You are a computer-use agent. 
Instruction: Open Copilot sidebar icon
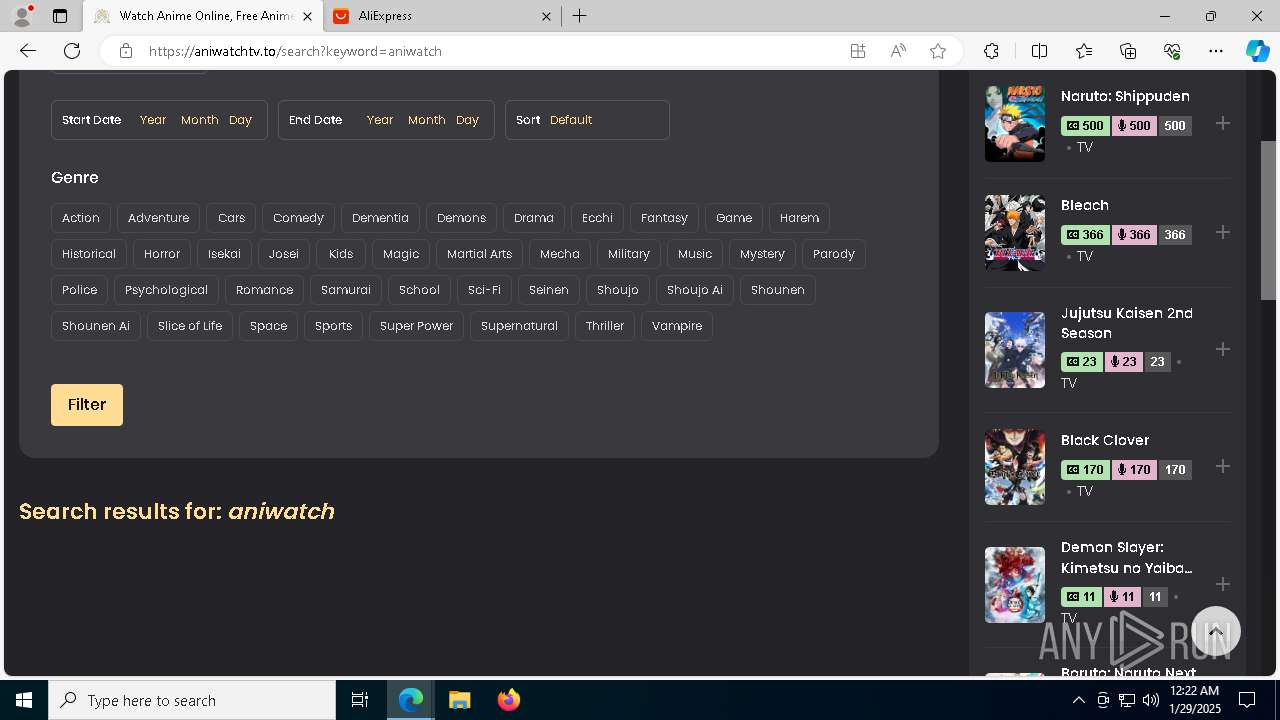(1257, 51)
